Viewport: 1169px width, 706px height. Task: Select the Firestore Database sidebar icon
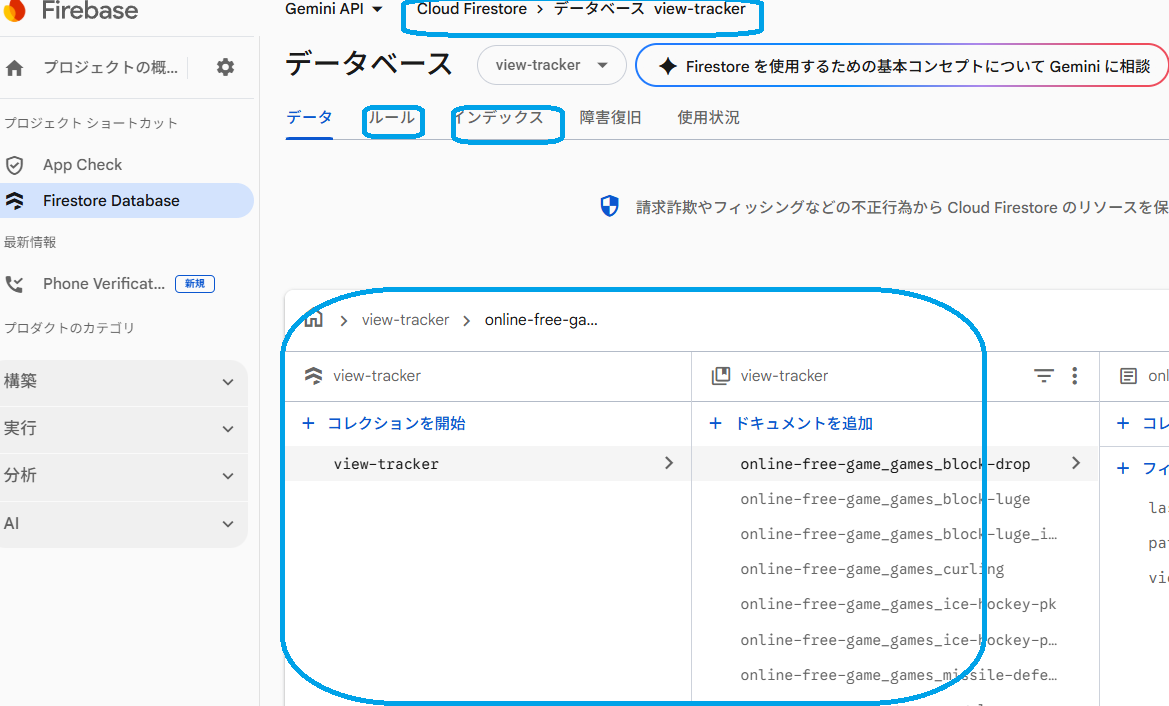pyautogui.click(x=22, y=201)
